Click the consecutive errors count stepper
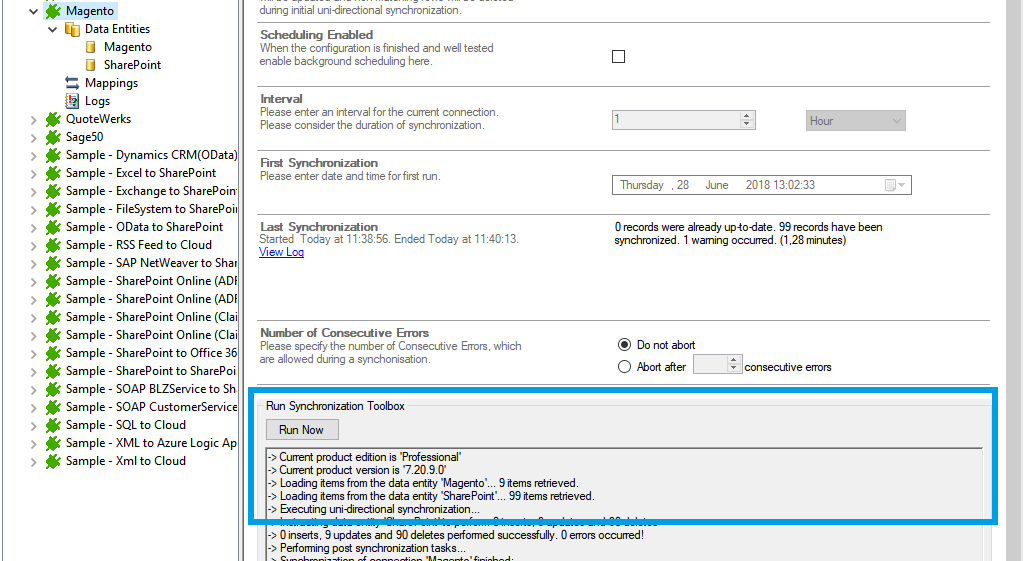Screen dimensions: 1024x561 click(734, 365)
